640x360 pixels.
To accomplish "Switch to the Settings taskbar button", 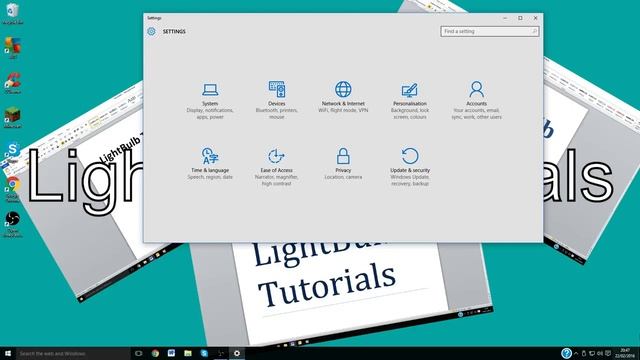I will [x=237, y=353].
